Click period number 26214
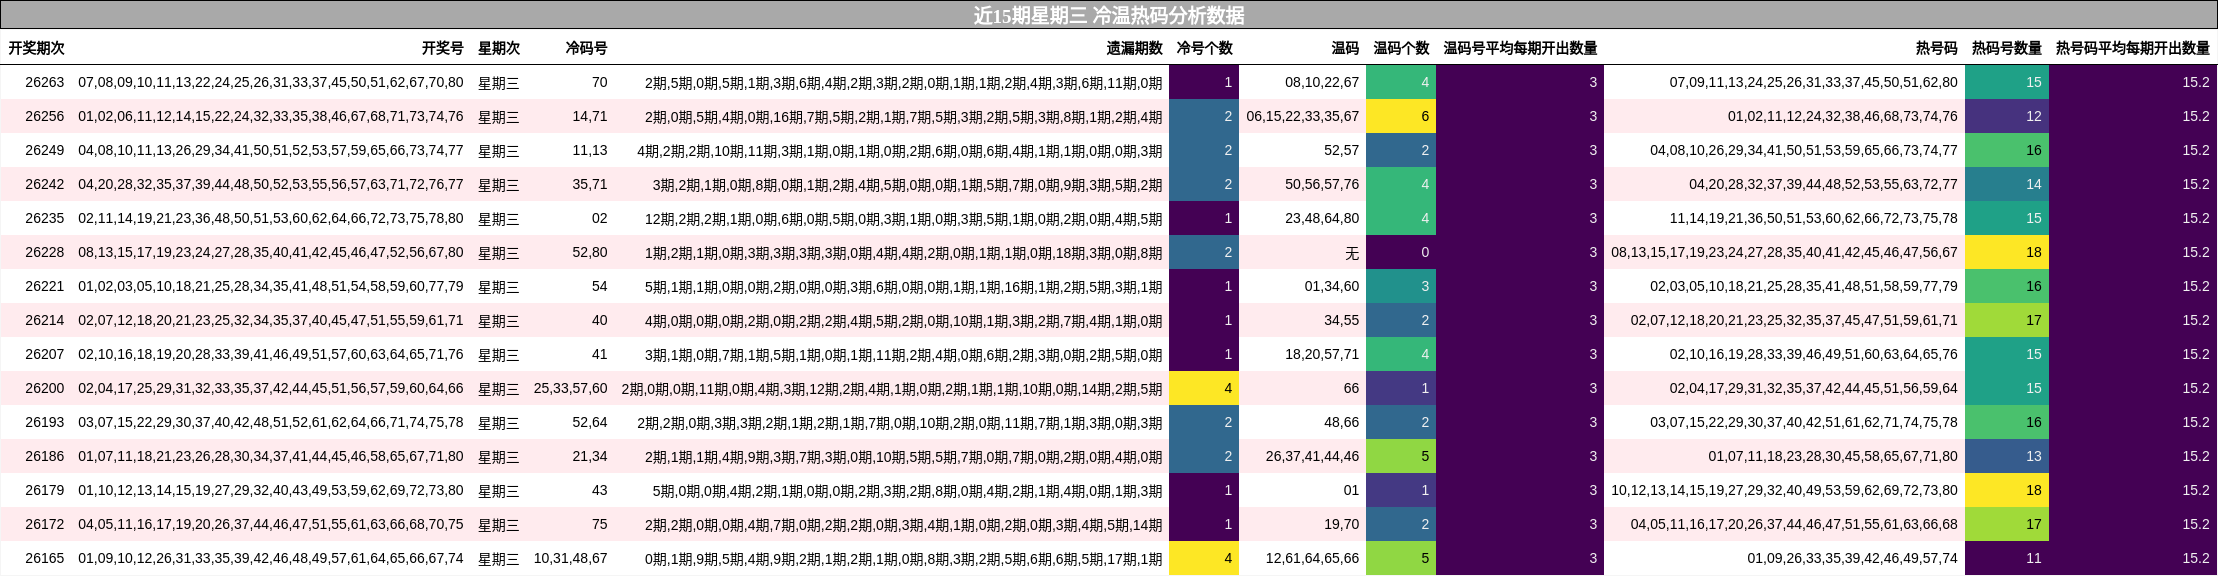2218x576 pixels. (45, 320)
